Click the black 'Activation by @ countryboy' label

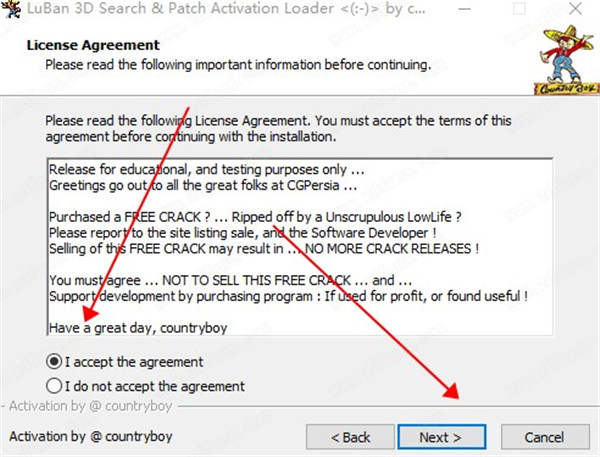pos(91,436)
